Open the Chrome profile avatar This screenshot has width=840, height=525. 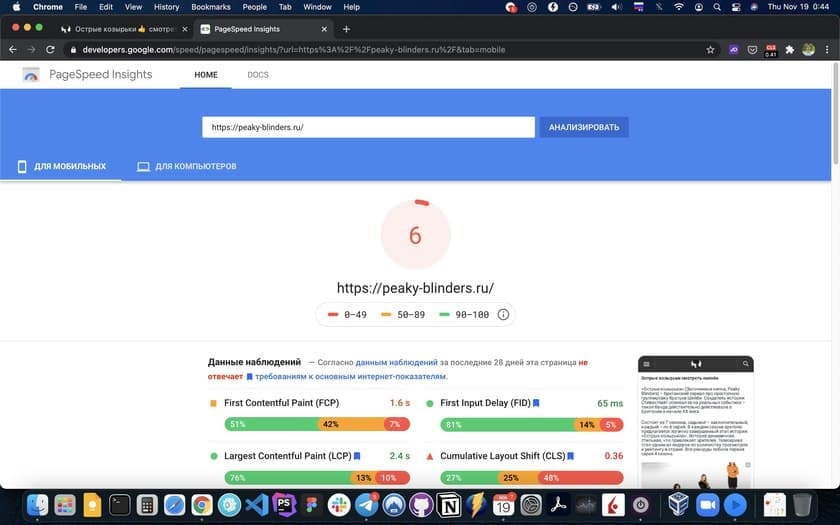point(808,50)
